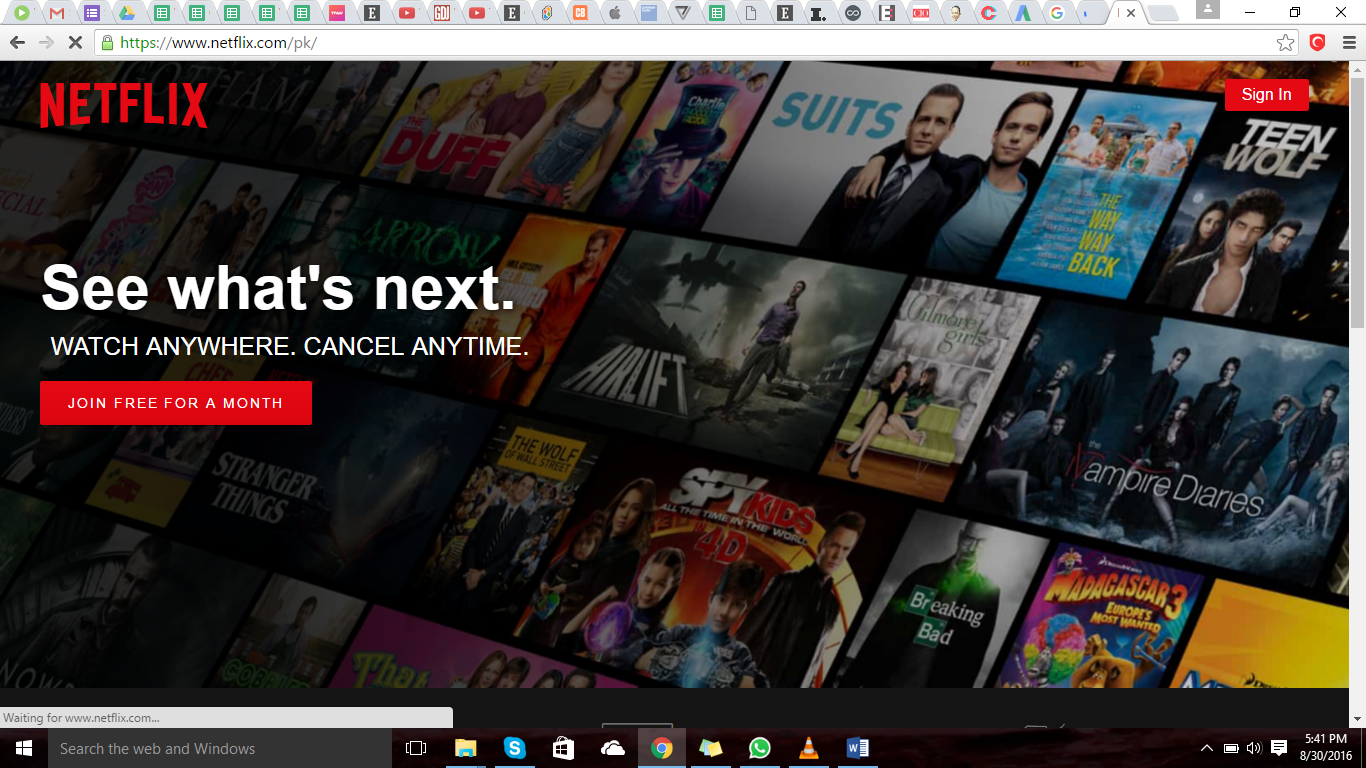Screen dimensions: 1366x768
Task: Click the green padlock security icon
Action: point(108,43)
